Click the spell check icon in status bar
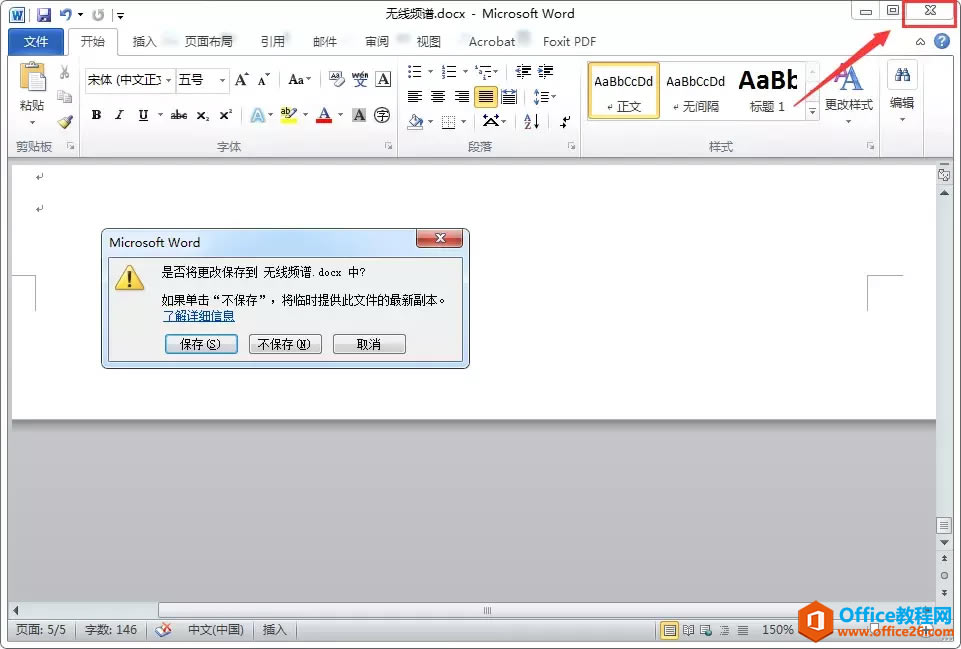This screenshot has height=649, width=961. (x=163, y=629)
